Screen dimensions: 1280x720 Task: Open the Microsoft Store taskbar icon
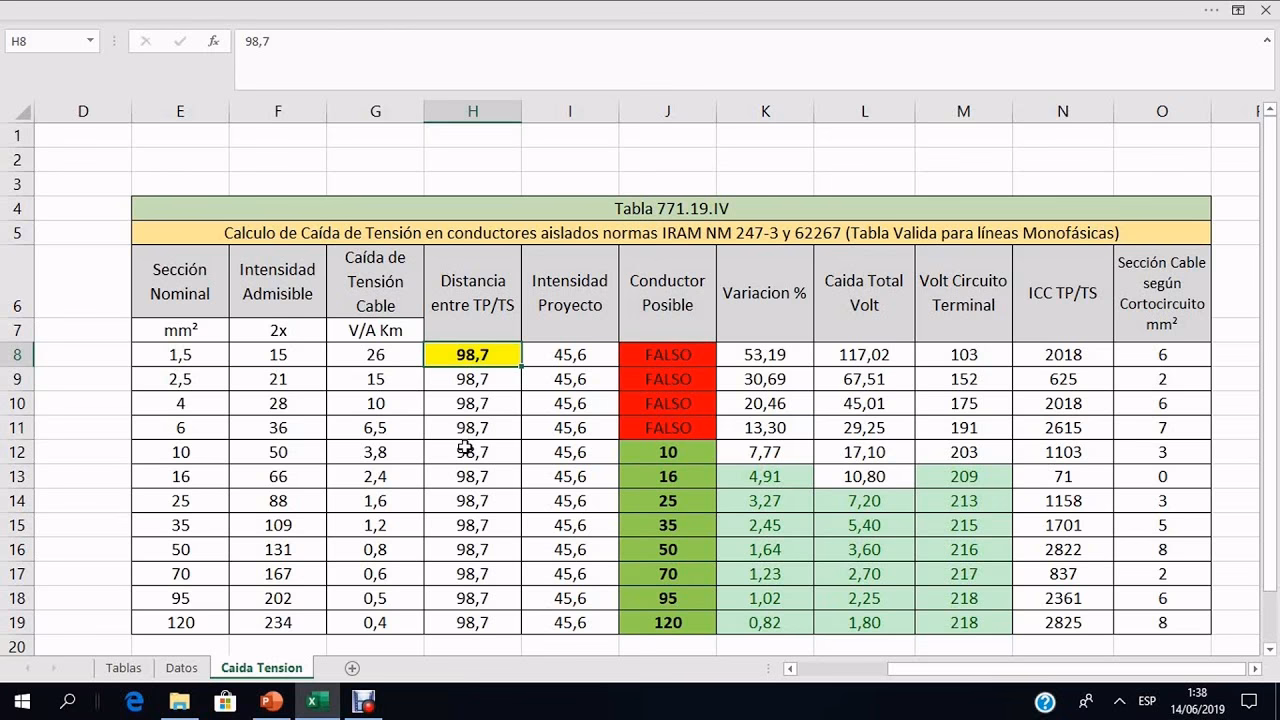225,702
